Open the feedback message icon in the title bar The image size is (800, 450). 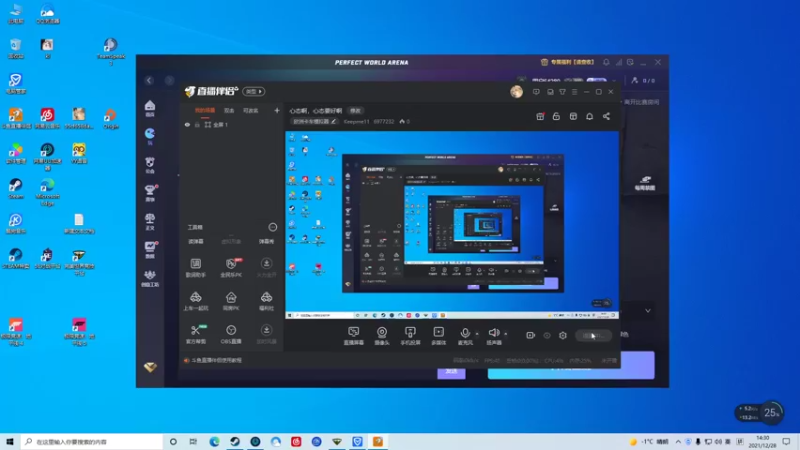[x=536, y=92]
